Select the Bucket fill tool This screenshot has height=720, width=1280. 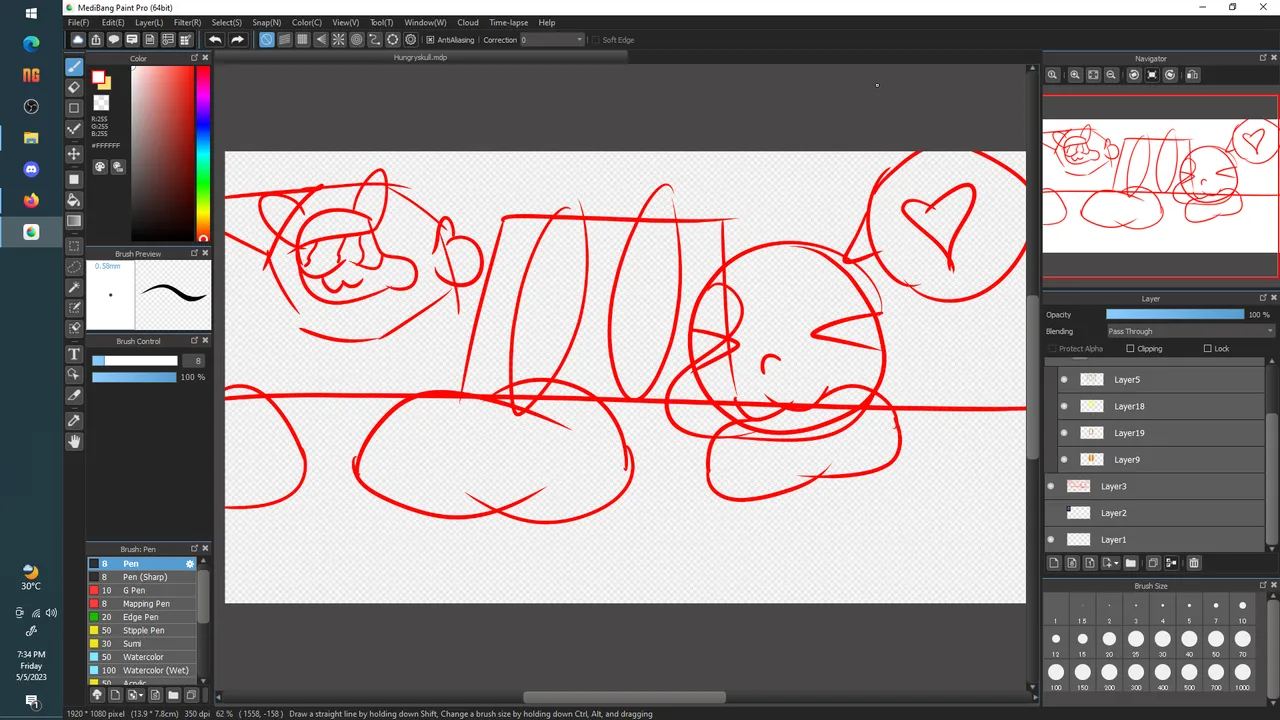tap(74, 200)
